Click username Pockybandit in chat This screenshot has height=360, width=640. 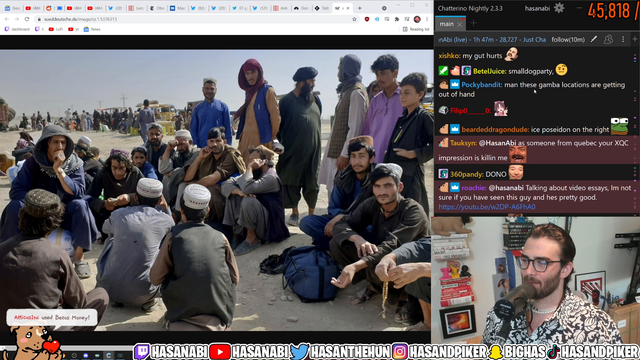point(482,85)
